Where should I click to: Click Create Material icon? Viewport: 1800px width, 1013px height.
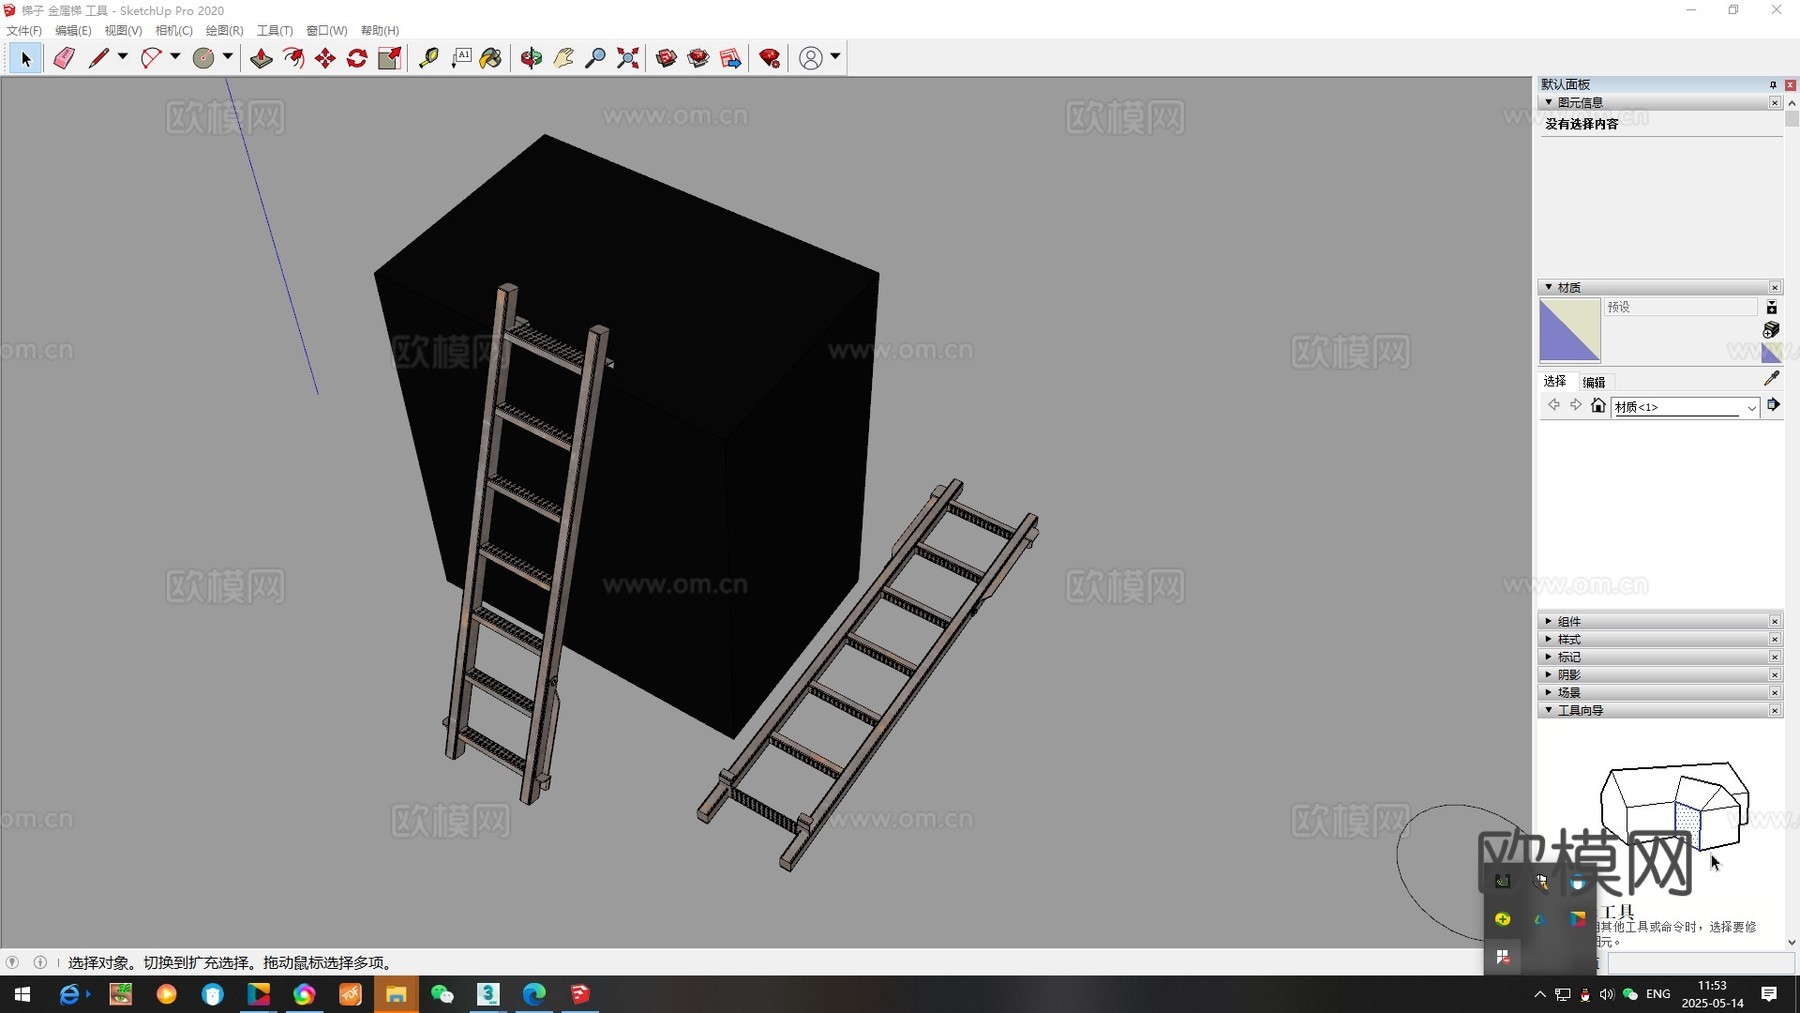pyautogui.click(x=1771, y=330)
